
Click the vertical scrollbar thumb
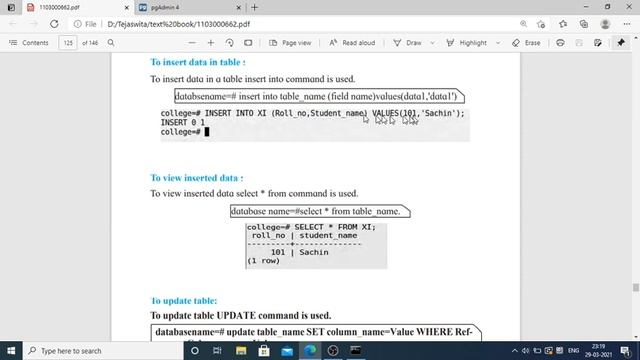[636, 287]
